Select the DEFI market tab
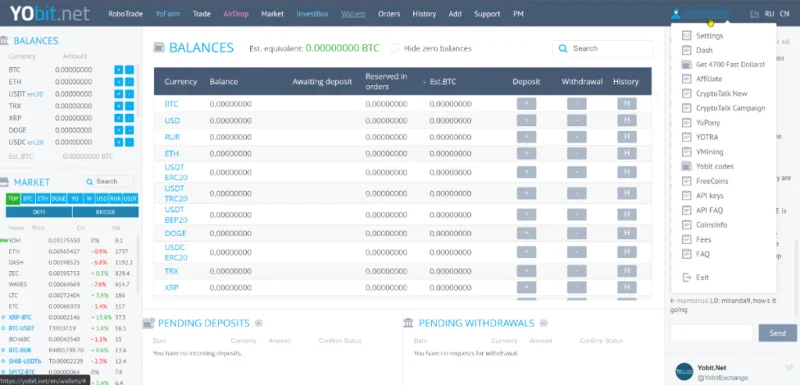The image size is (800, 385). [39, 212]
